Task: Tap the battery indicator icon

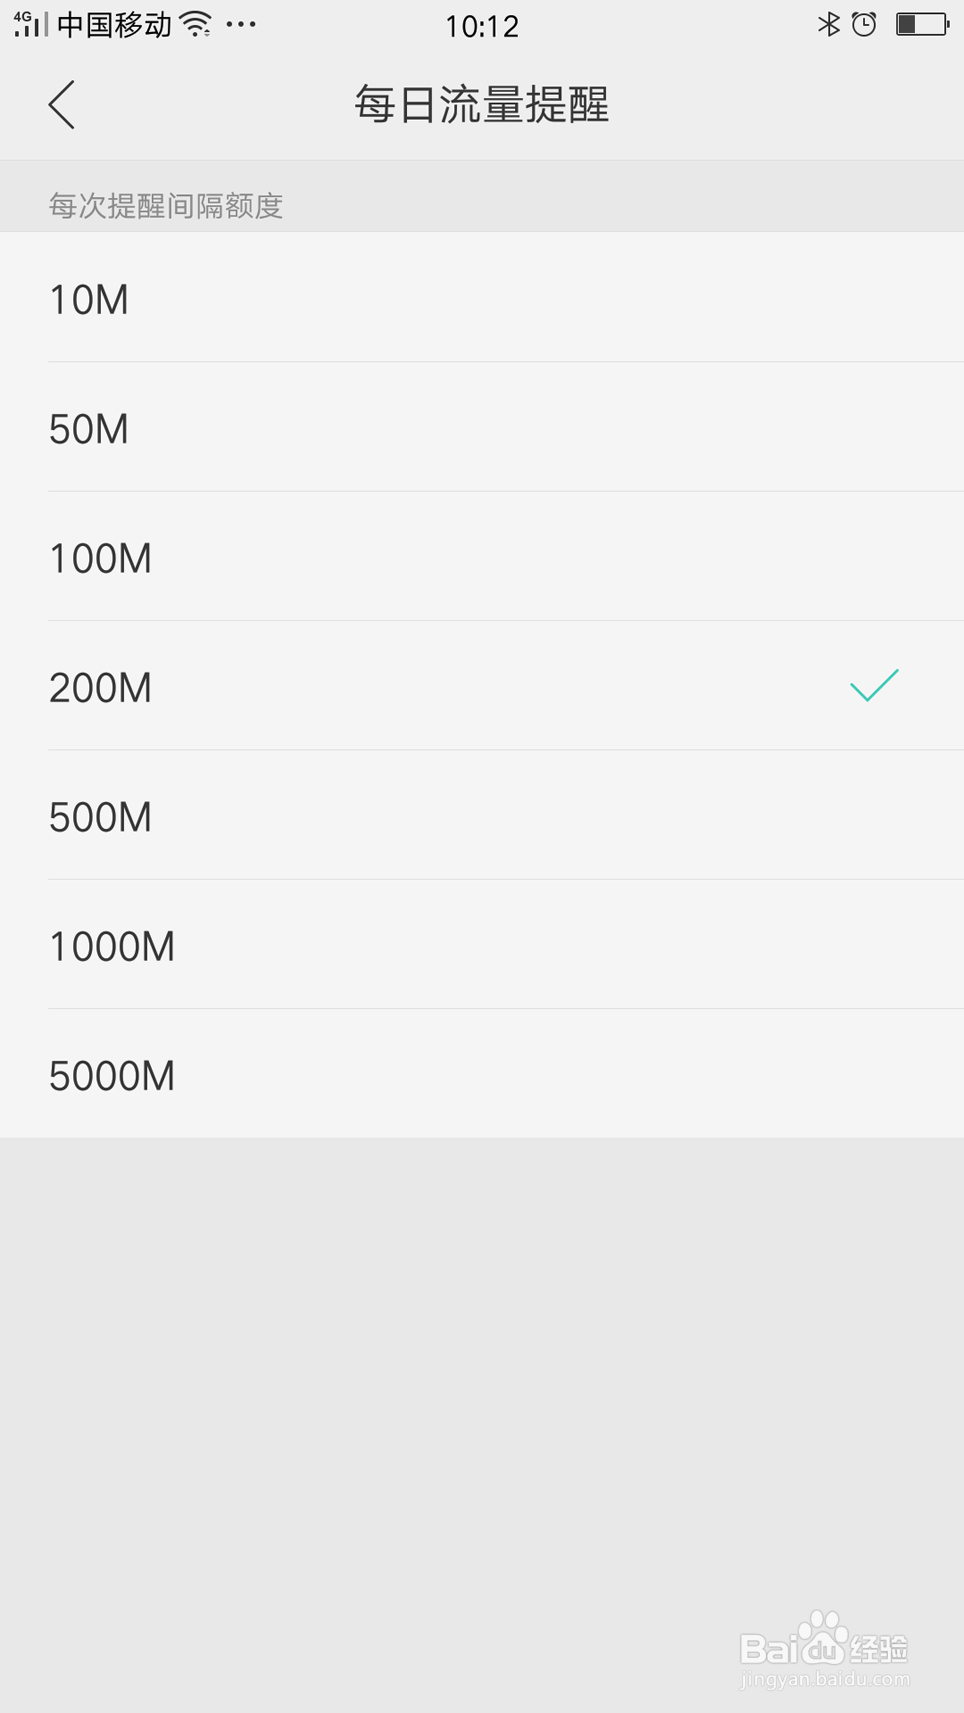Action: [921, 24]
